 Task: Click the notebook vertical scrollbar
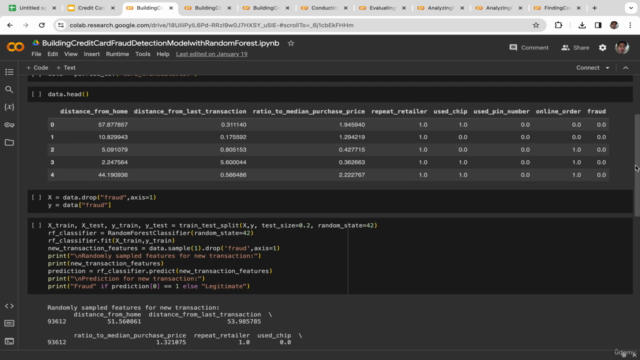click(x=637, y=165)
